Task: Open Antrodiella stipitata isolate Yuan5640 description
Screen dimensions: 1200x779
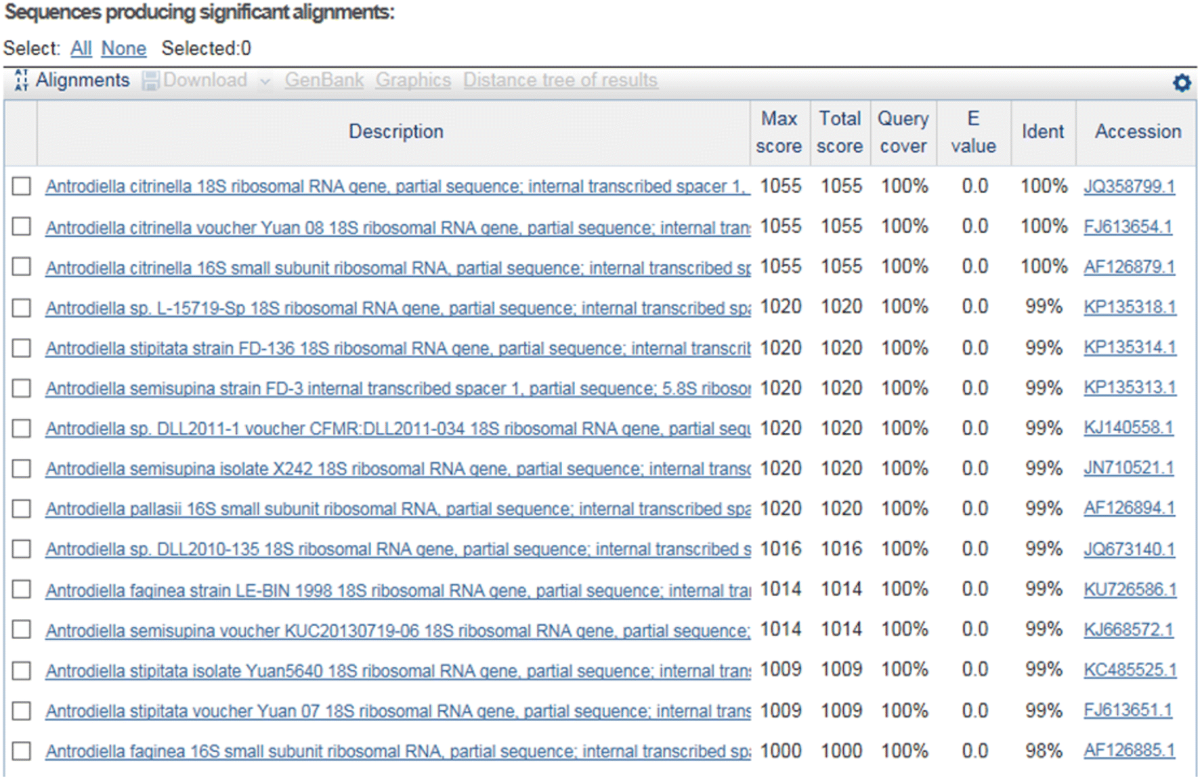Action: click(398, 670)
